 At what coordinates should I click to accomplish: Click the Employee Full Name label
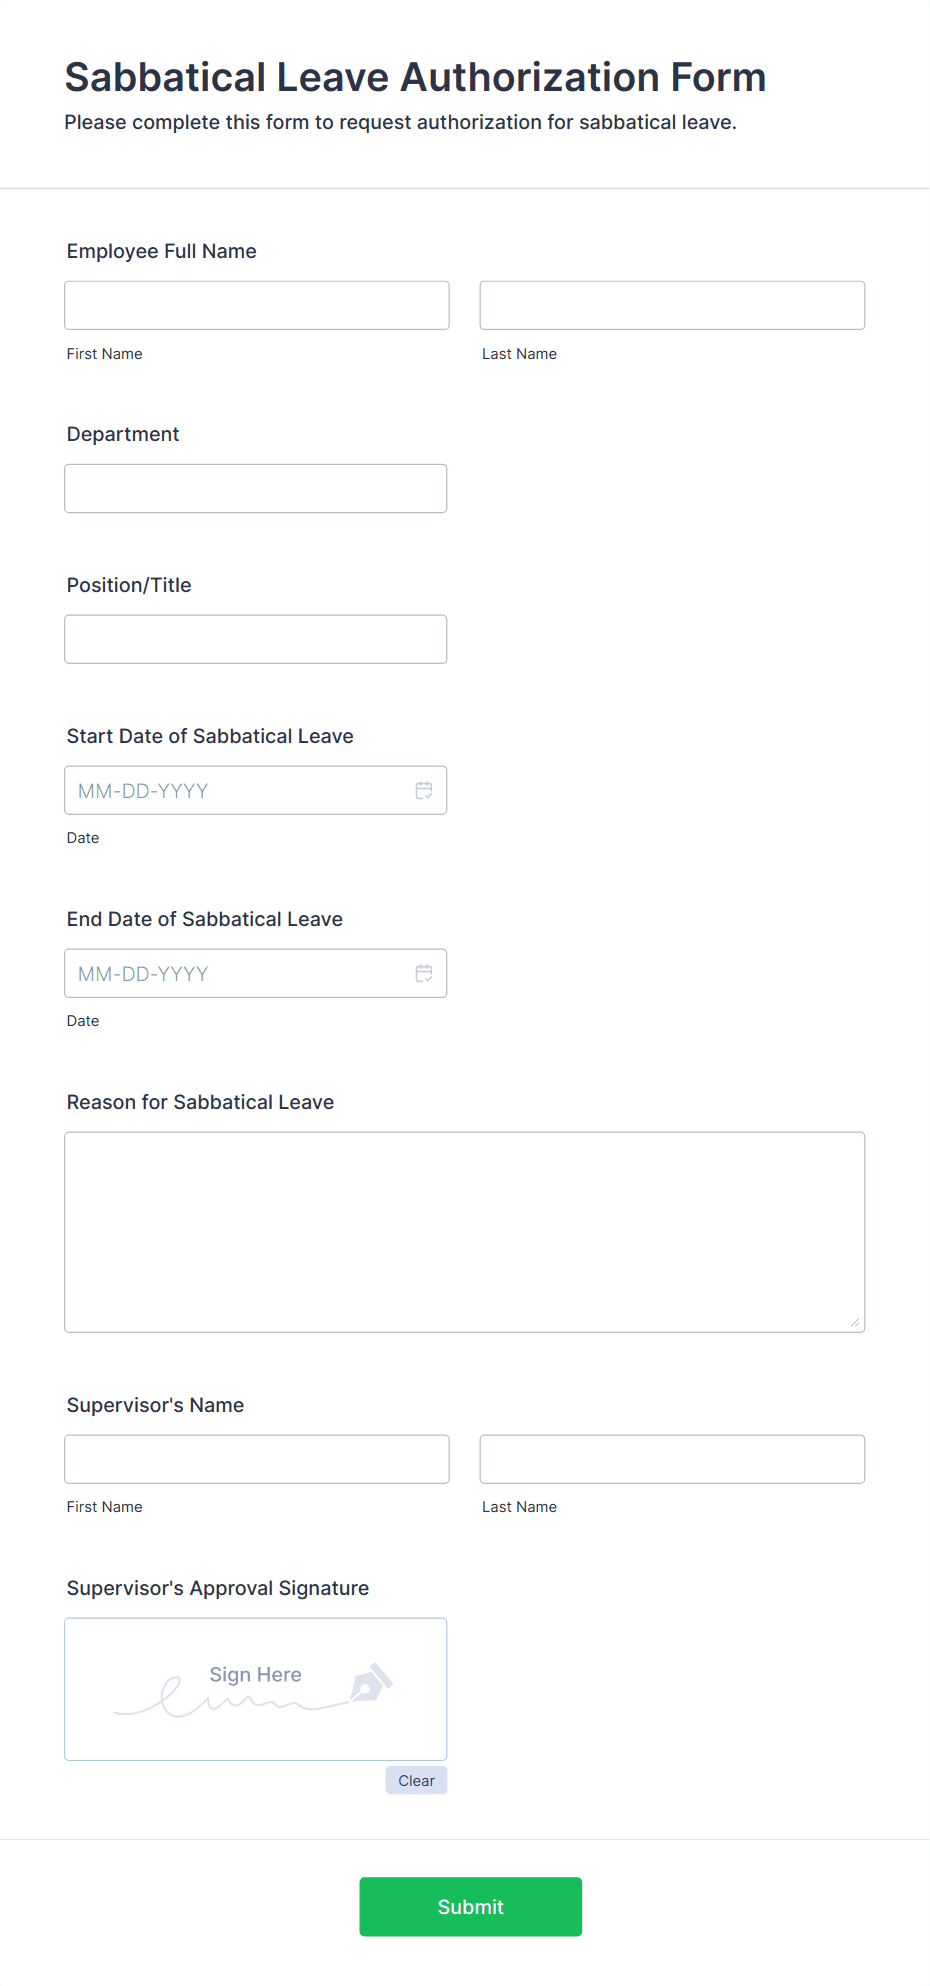(162, 251)
